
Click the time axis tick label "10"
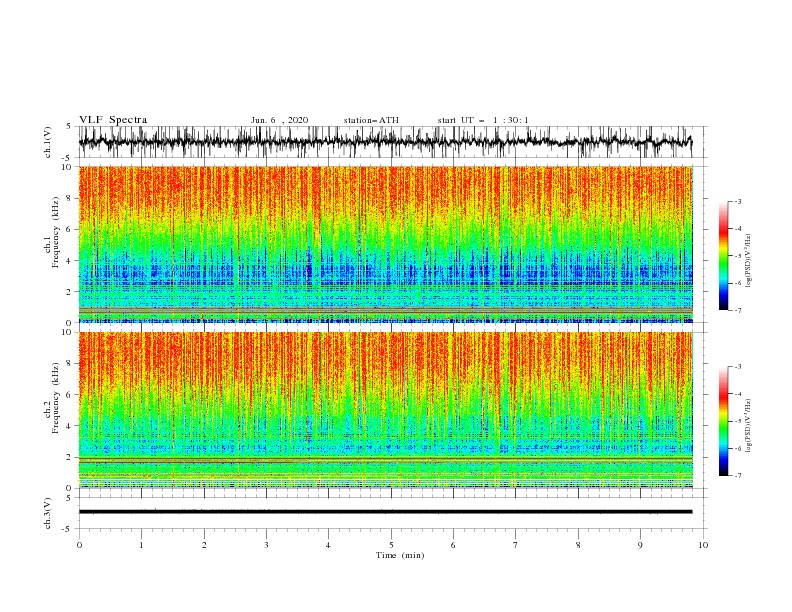point(703,545)
